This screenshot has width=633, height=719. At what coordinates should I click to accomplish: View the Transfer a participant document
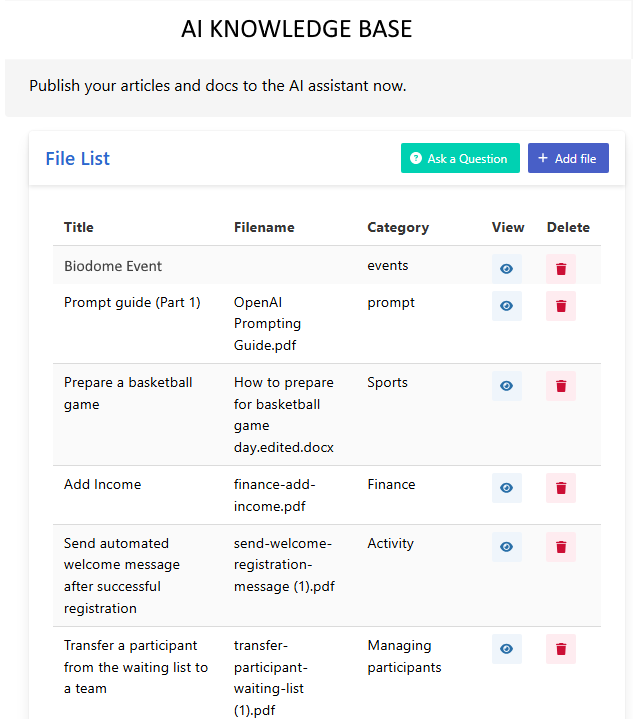click(506, 649)
